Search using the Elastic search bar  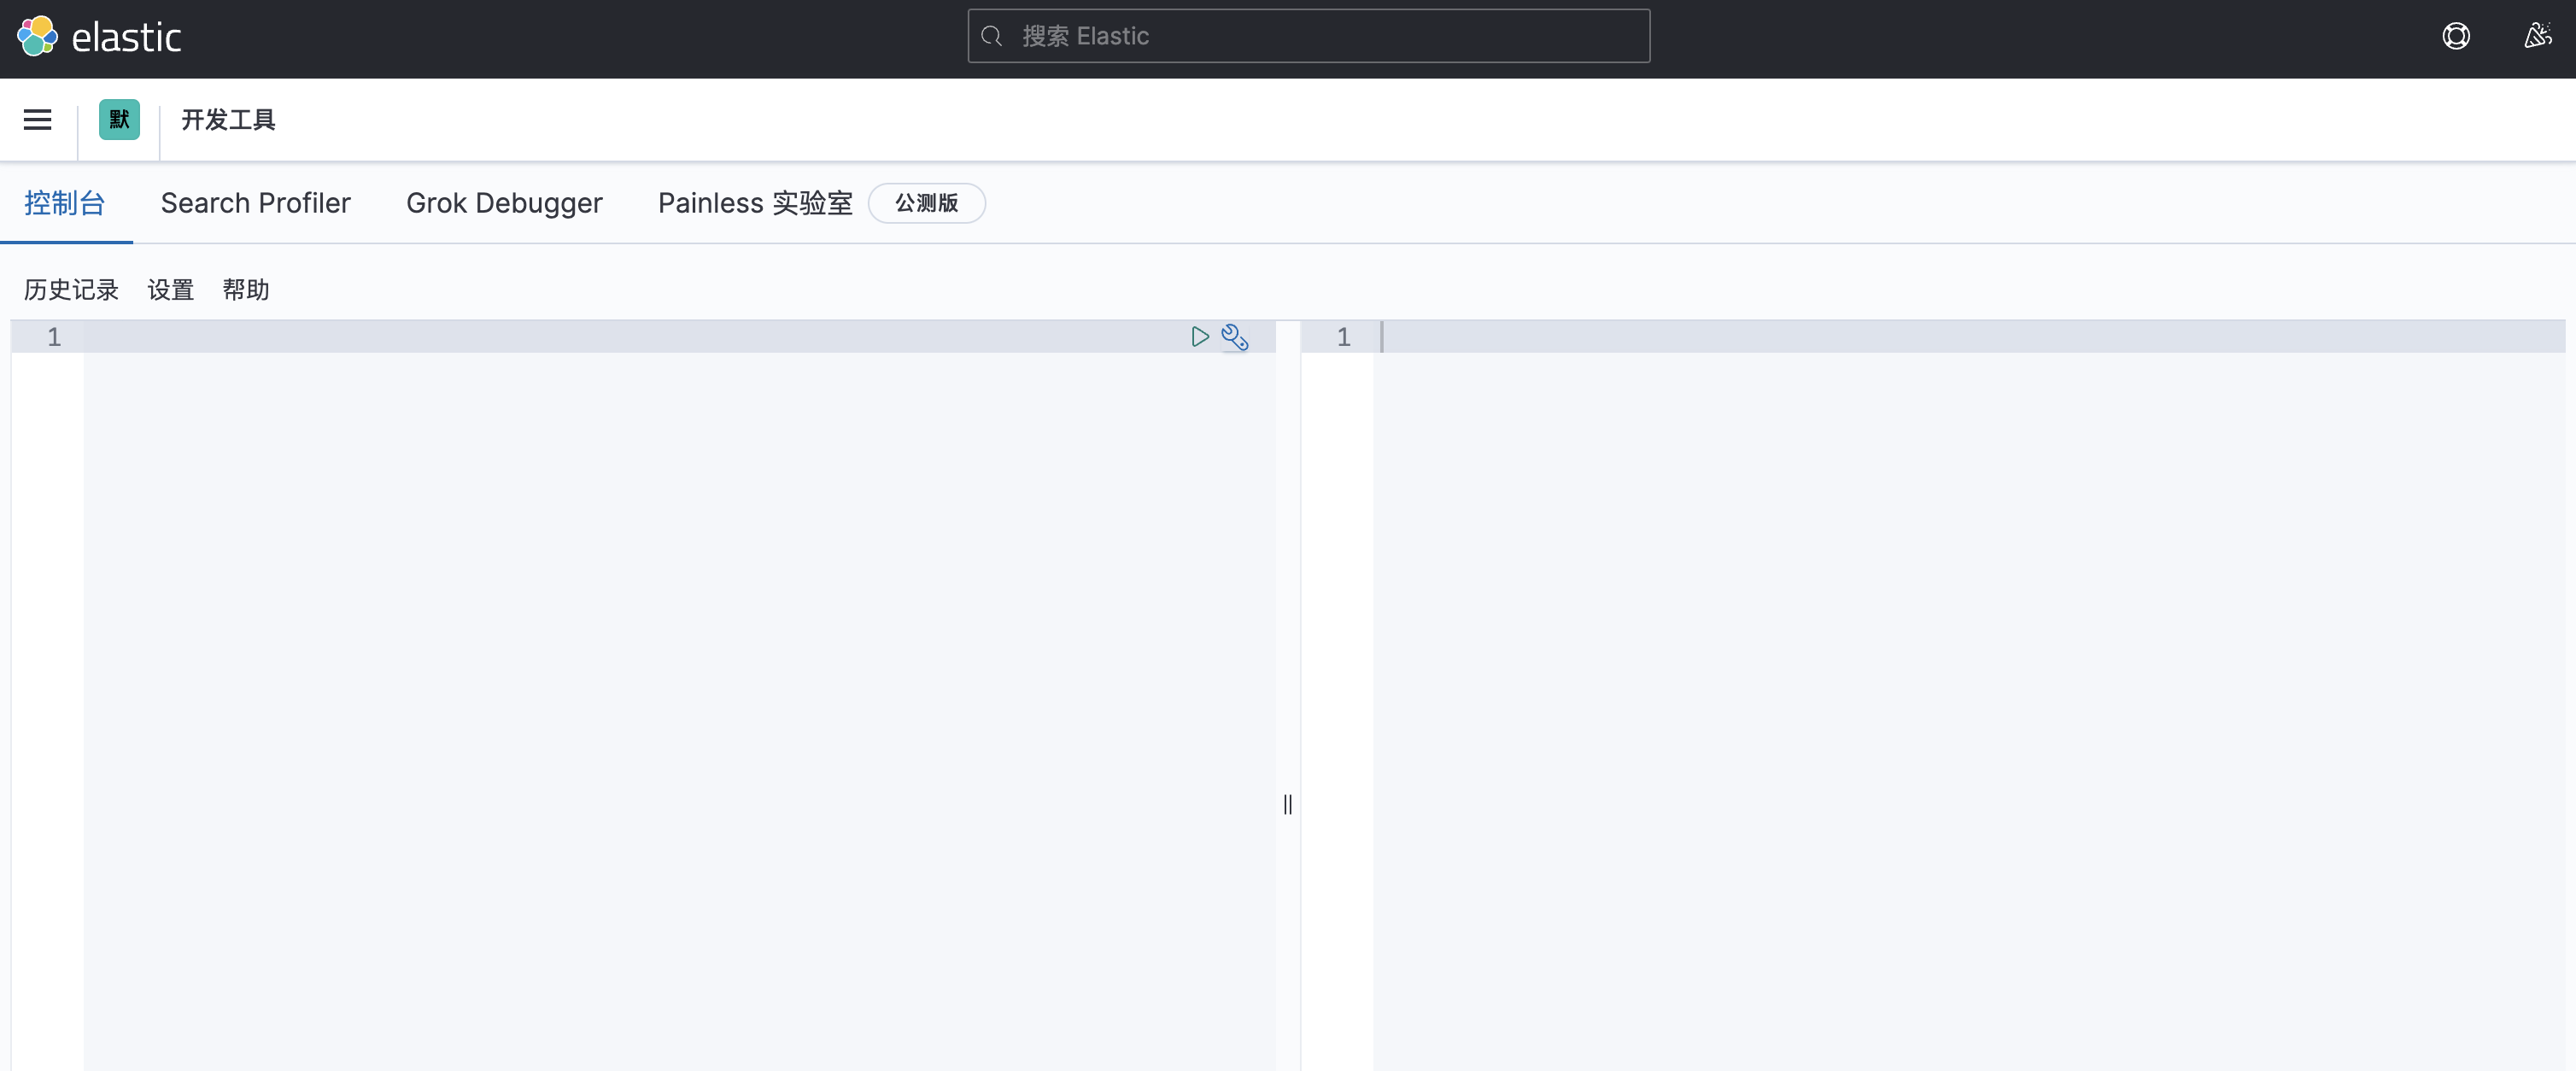pos(1309,34)
